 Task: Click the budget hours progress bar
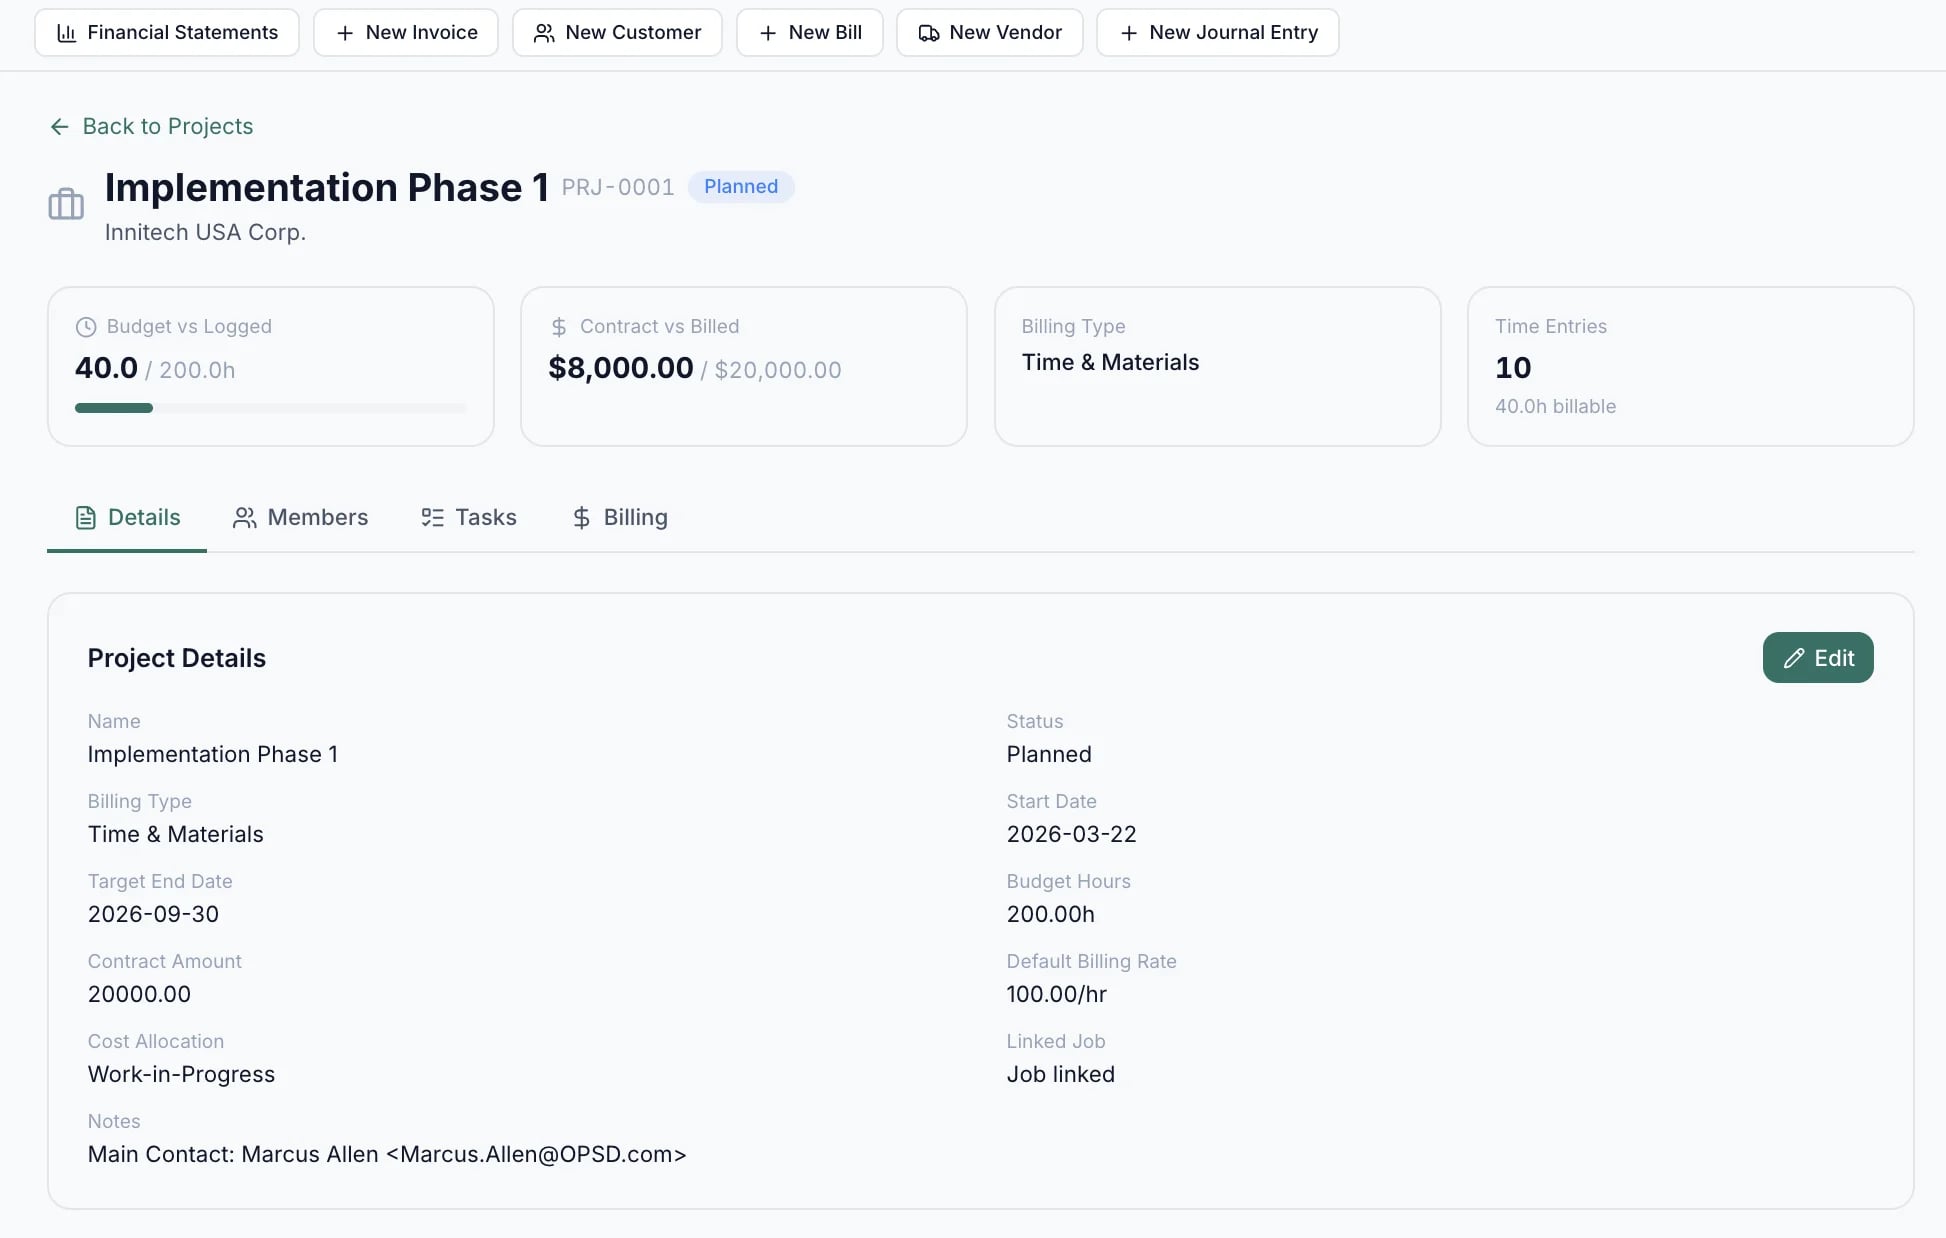point(270,407)
